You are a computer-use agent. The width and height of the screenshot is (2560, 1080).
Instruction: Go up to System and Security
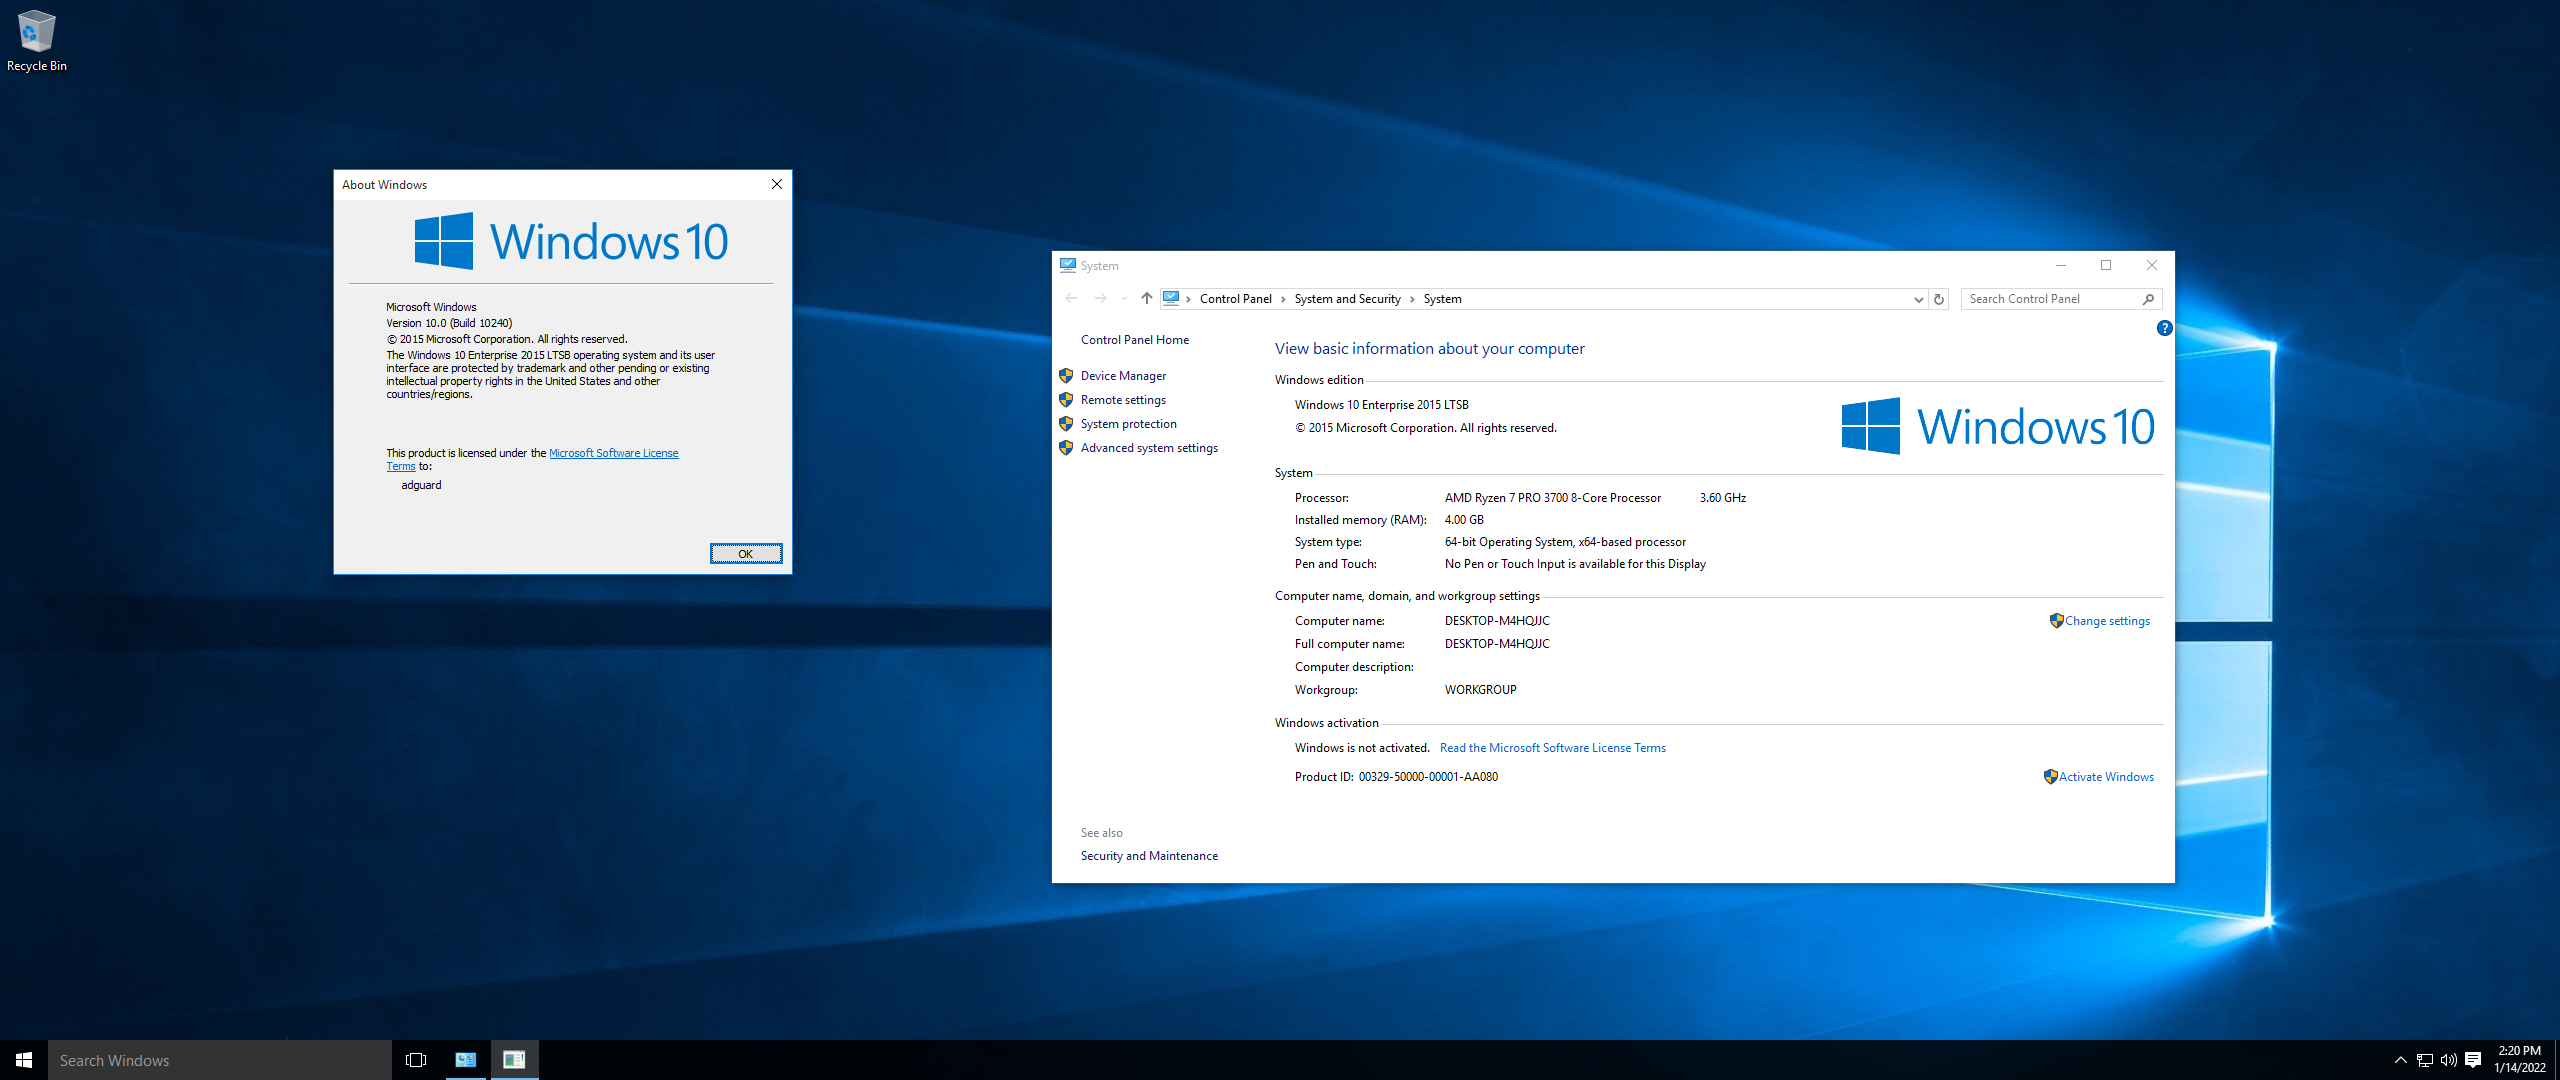point(1146,298)
